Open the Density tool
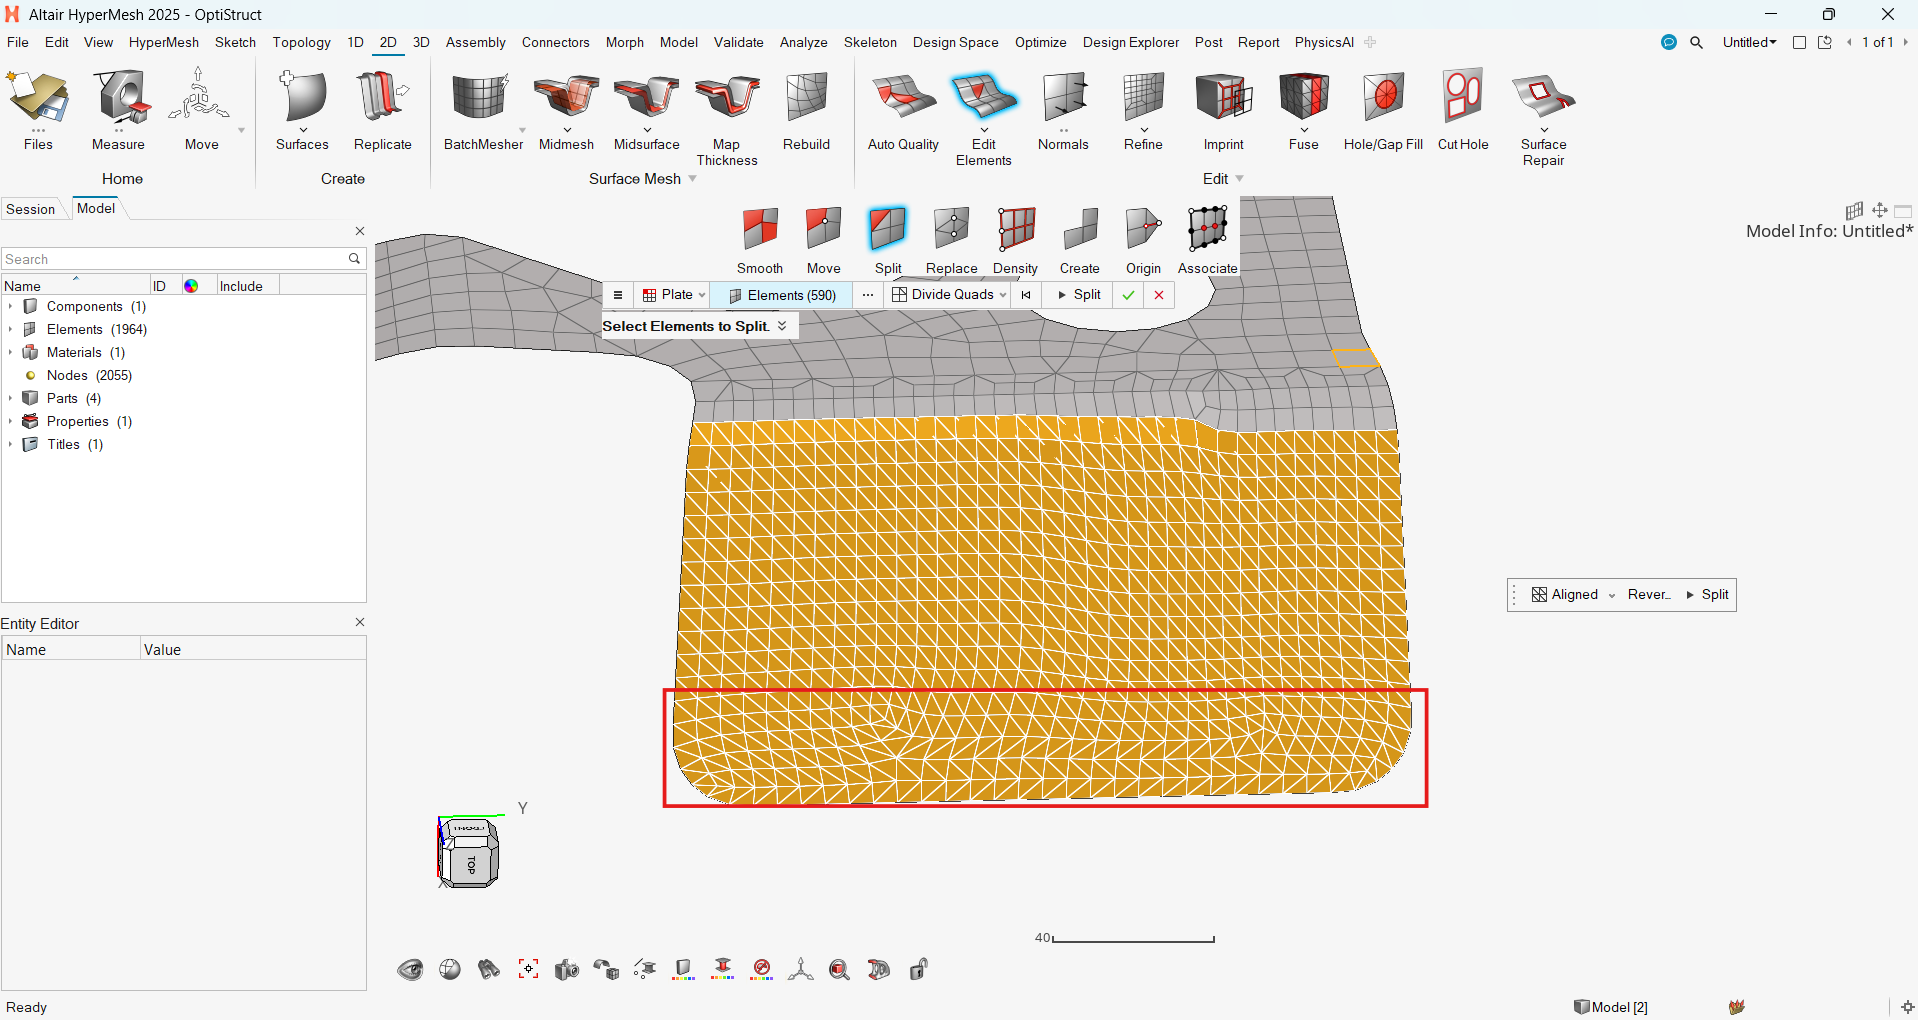 coord(1015,240)
